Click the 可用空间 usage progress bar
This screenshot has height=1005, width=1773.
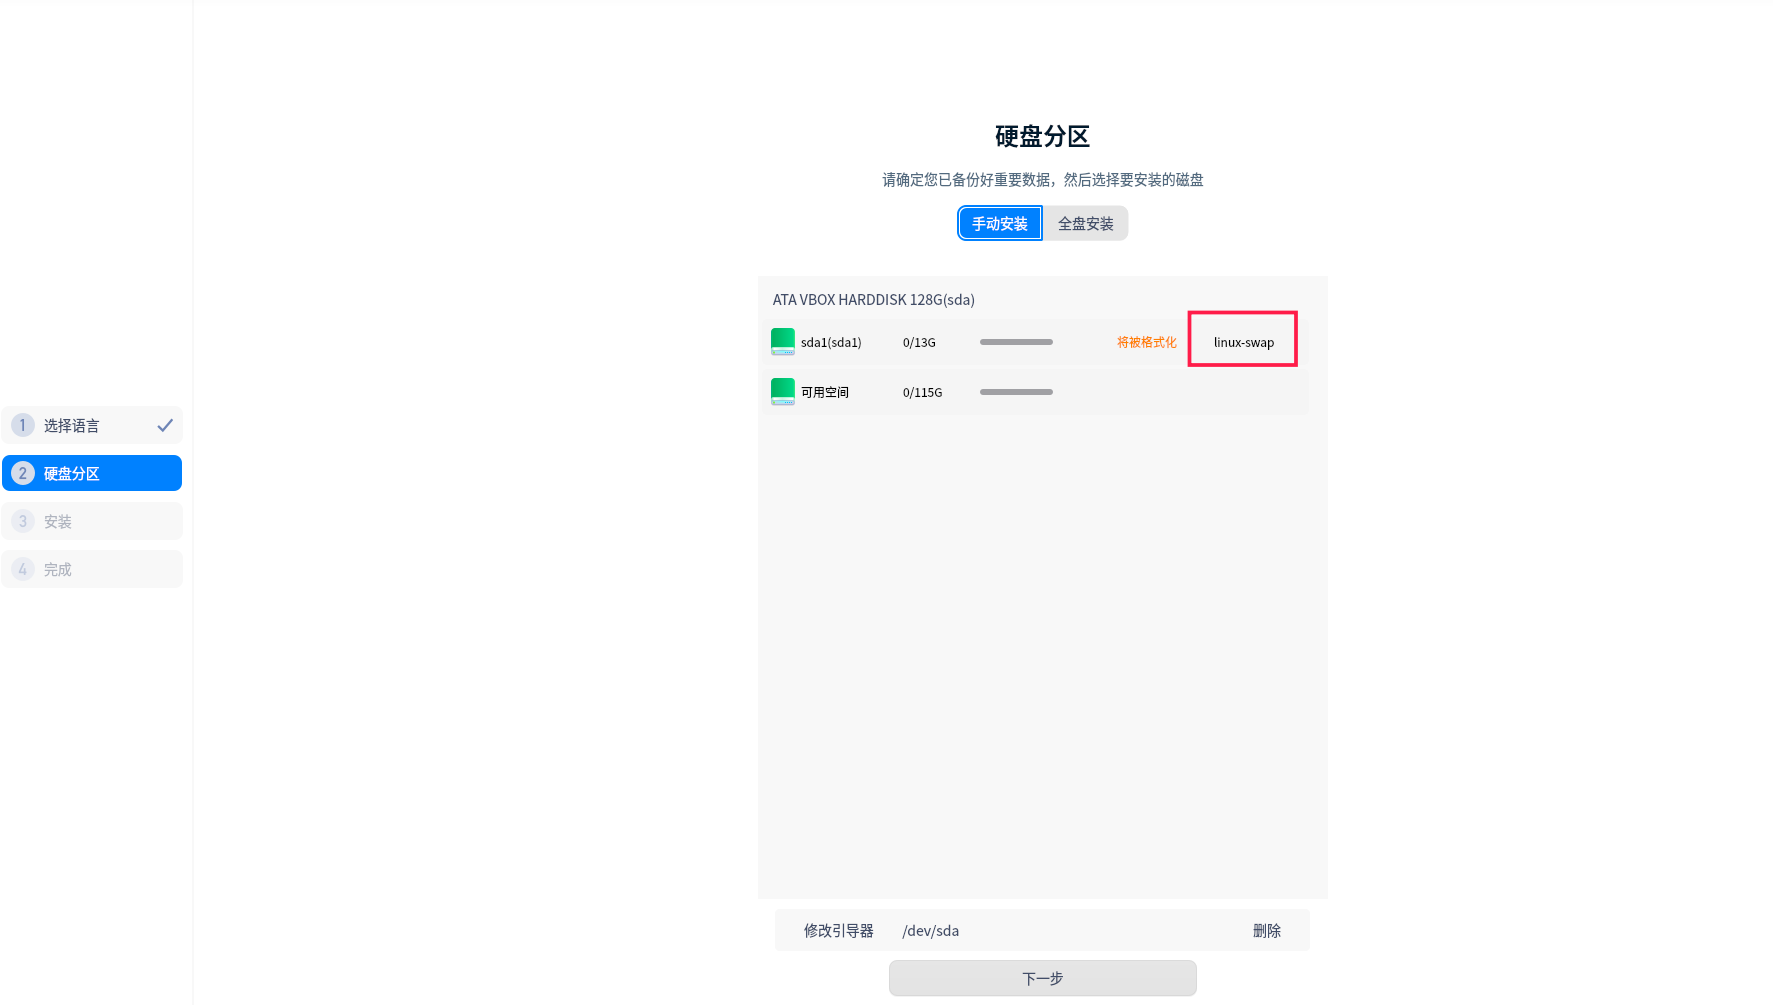[x=1016, y=392]
